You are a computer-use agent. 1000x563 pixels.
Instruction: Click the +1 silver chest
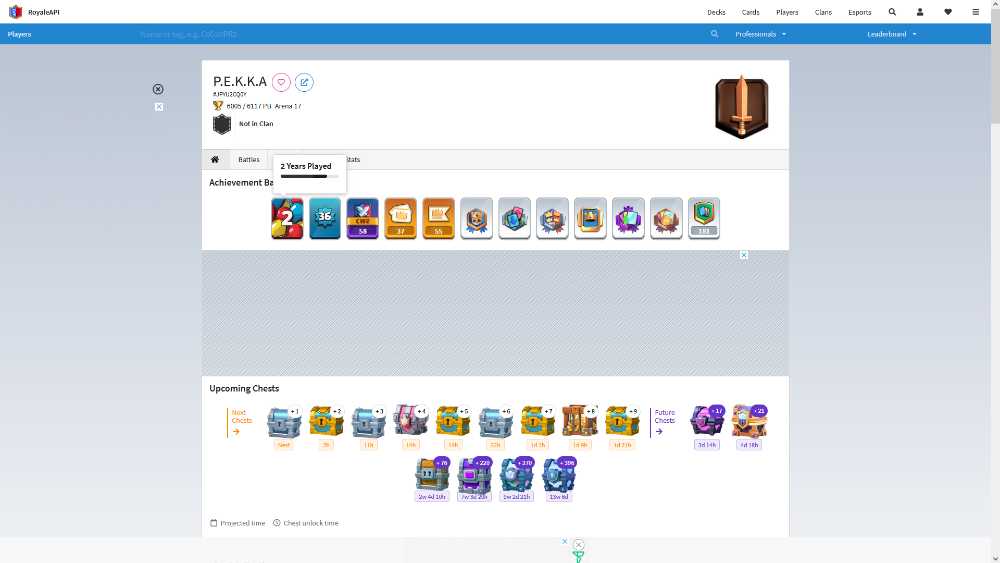pyautogui.click(x=284, y=421)
